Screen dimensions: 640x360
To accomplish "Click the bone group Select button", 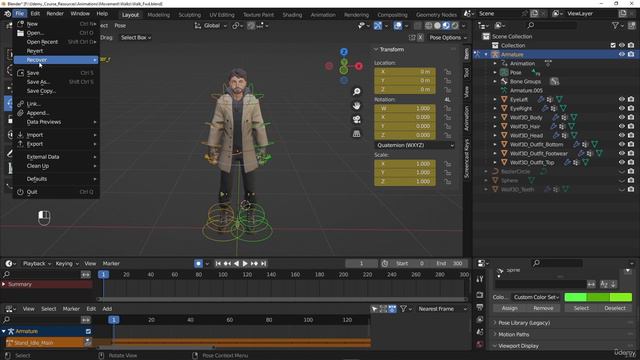I will (581, 309).
